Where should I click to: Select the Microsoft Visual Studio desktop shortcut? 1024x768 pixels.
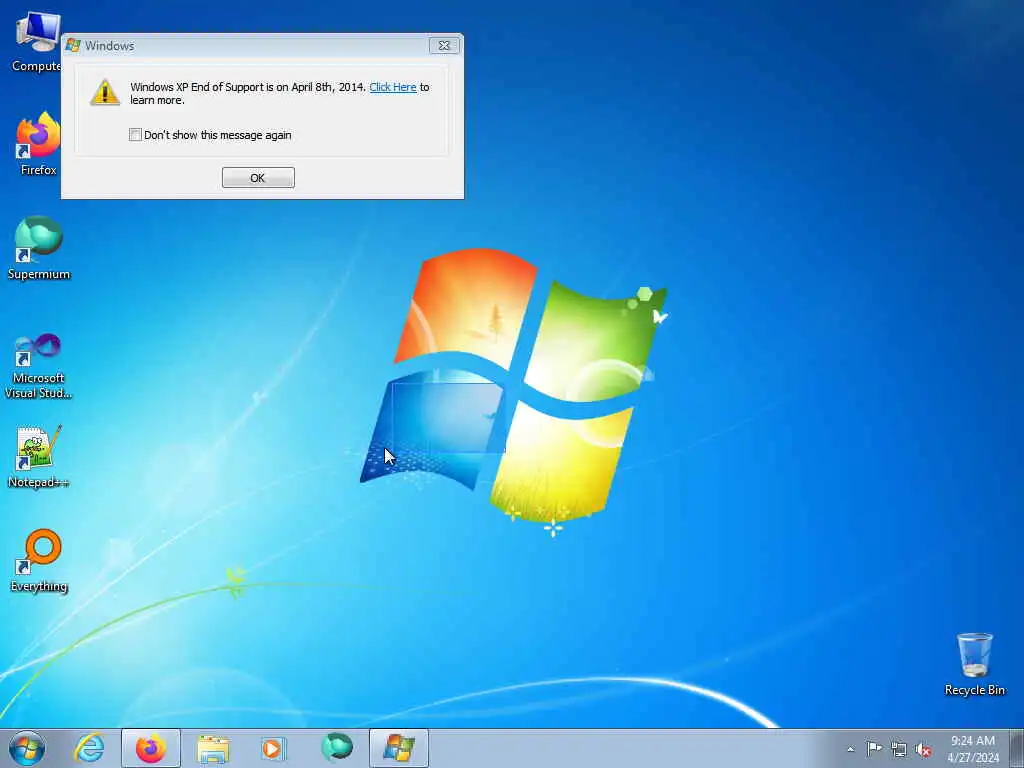(x=39, y=366)
